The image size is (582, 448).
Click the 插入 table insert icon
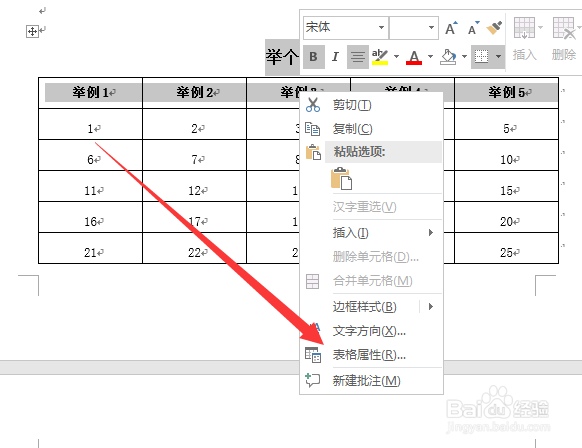point(524,28)
